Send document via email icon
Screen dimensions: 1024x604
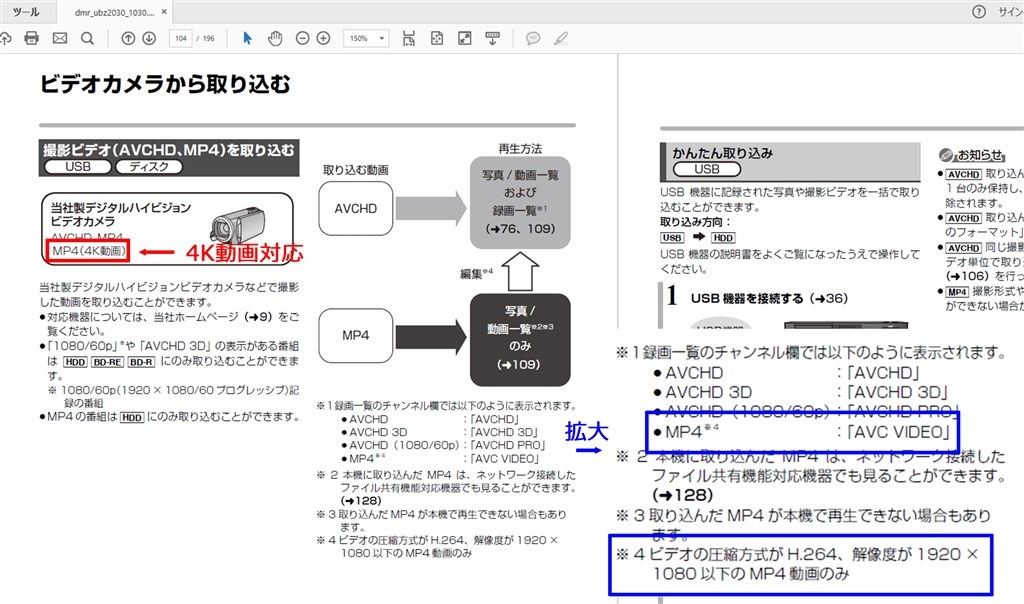pyautogui.click(x=59, y=38)
